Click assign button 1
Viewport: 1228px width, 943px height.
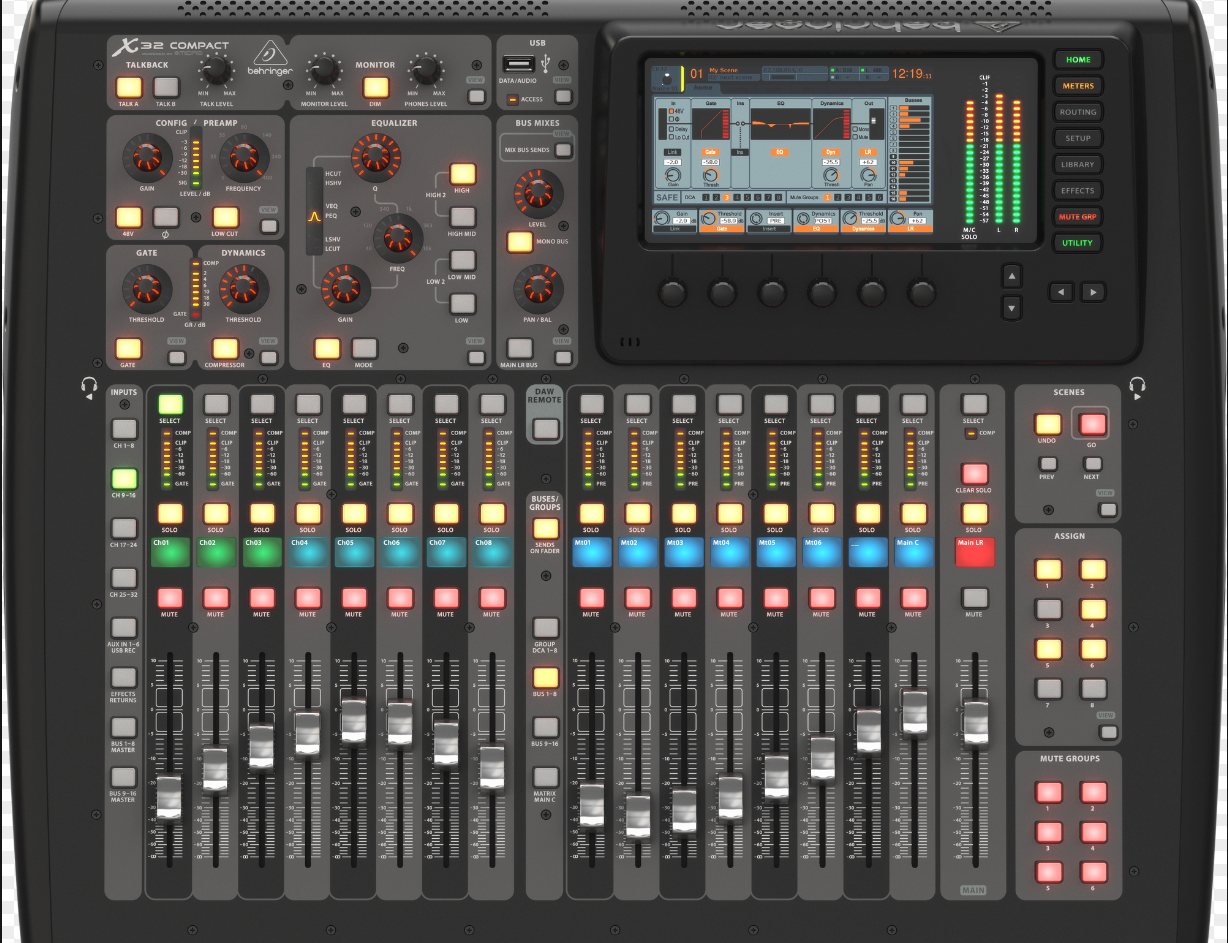1047,570
